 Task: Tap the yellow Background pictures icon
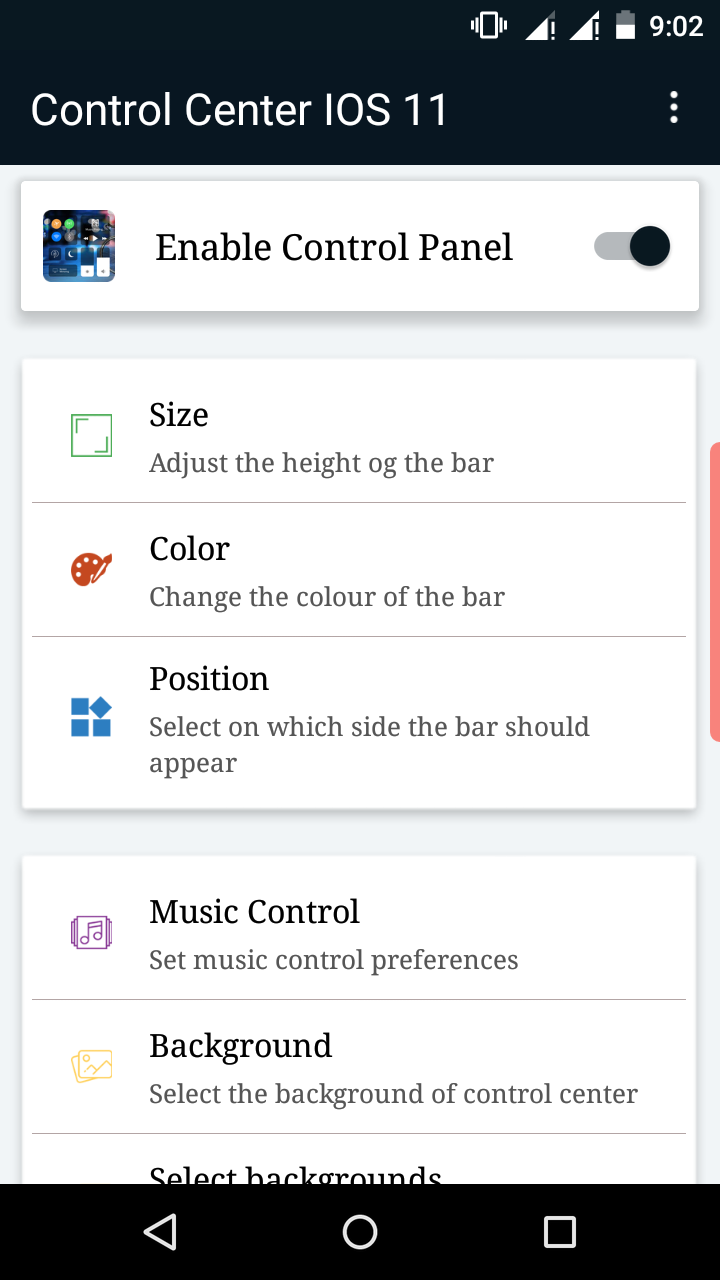tap(91, 1066)
